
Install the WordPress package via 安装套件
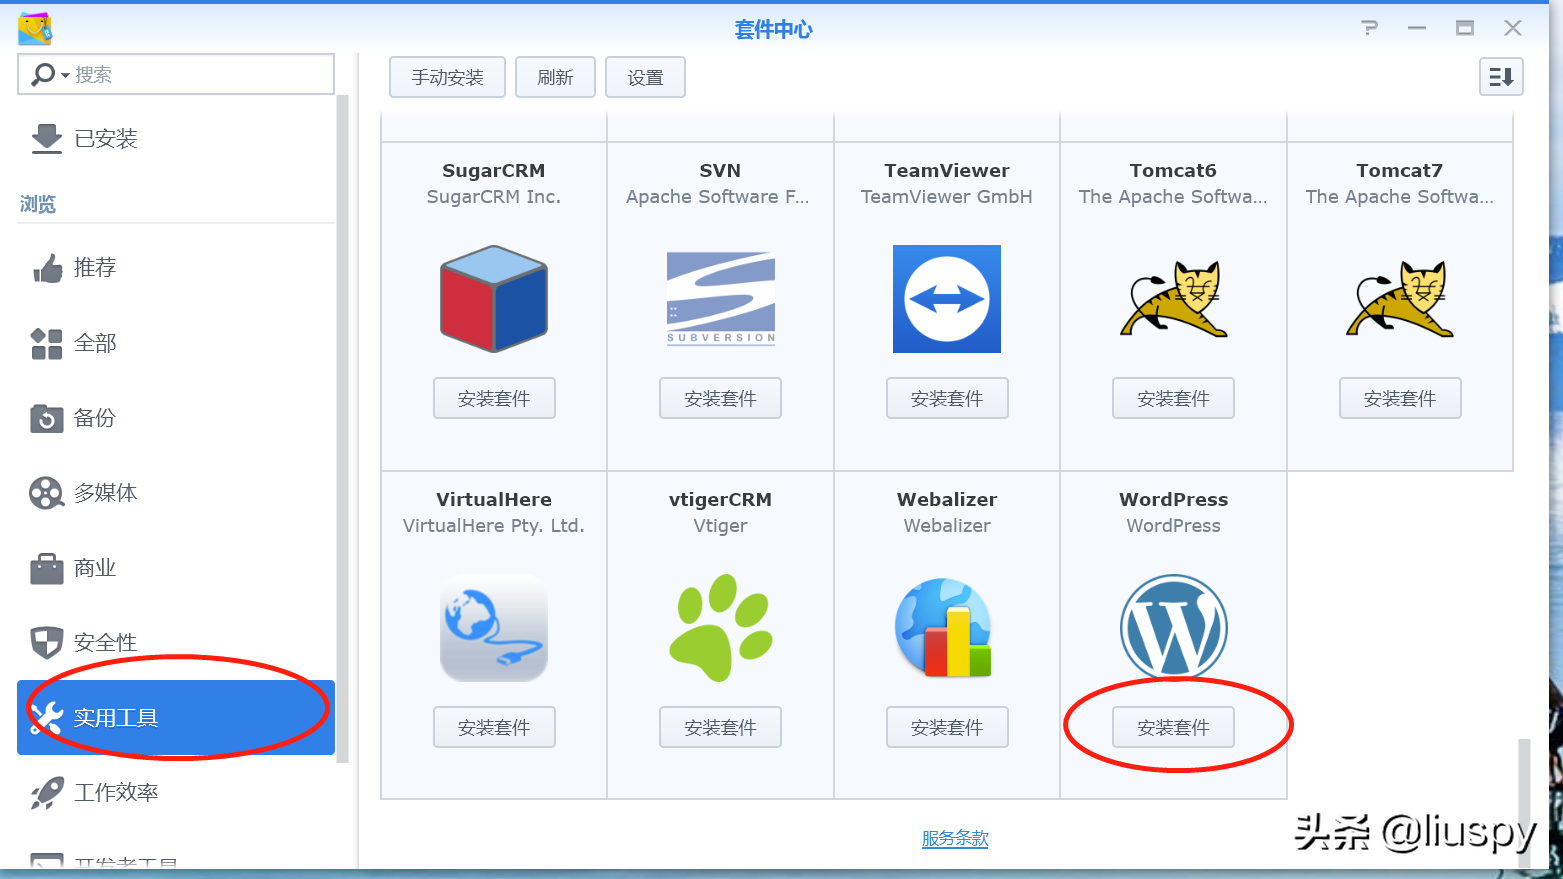(1173, 728)
